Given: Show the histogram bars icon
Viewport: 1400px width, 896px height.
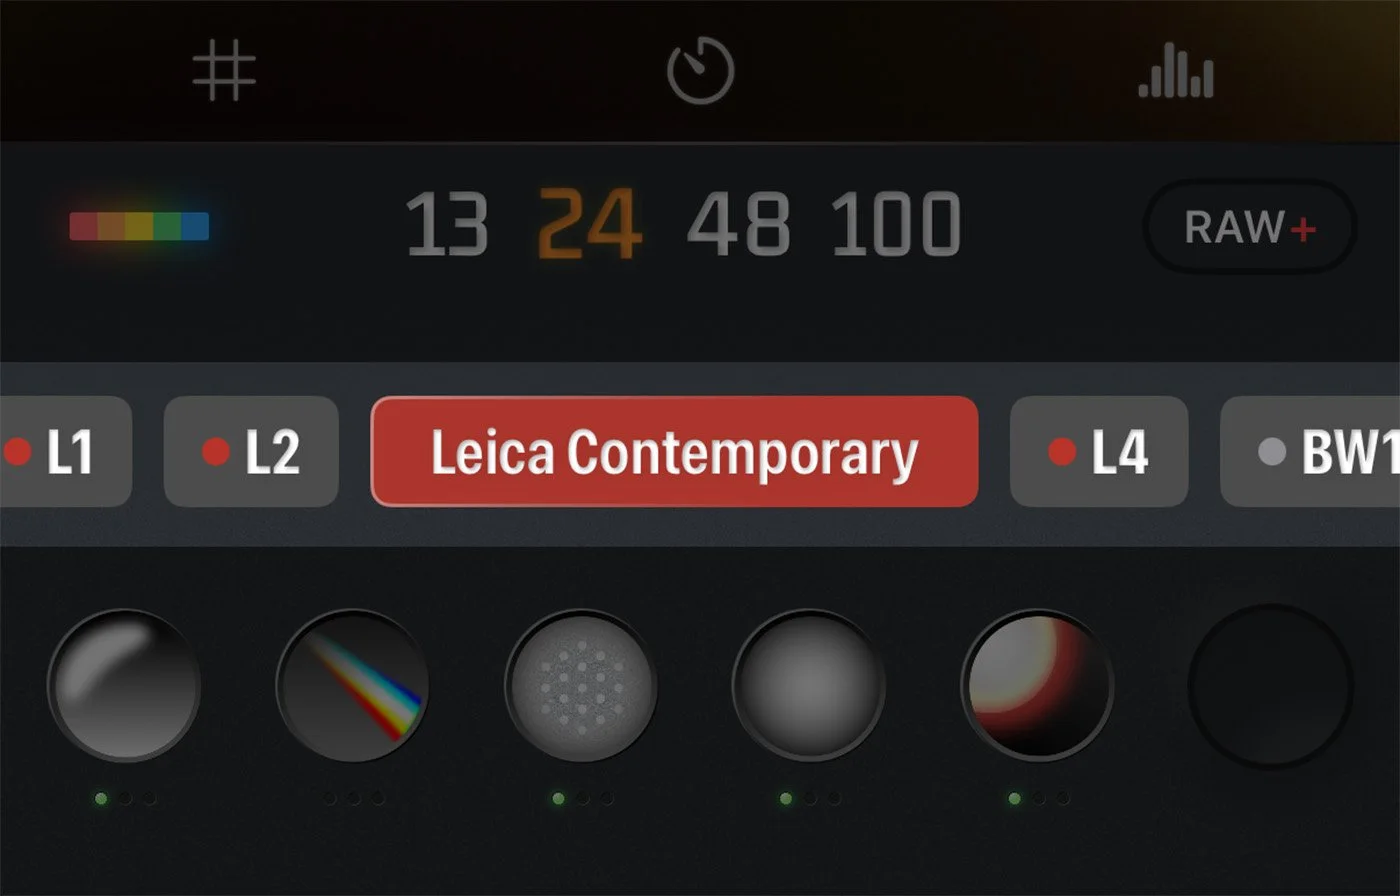Looking at the screenshot, I should click(x=1176, y=75).
